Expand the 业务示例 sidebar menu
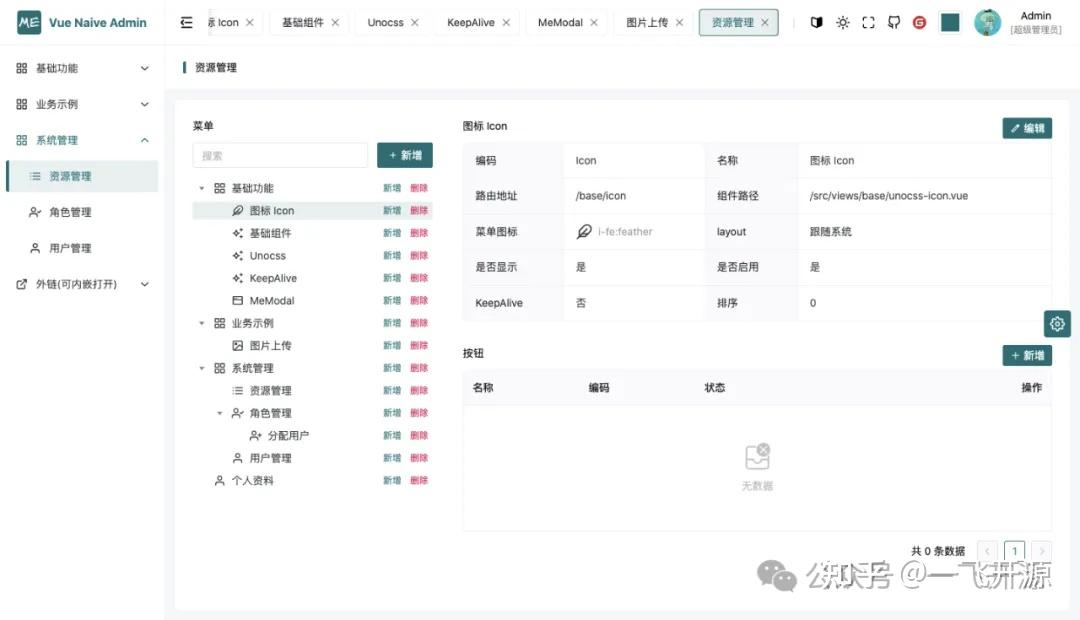The width and height of the screenshot is (1080, 620). (x=82, y=104)
